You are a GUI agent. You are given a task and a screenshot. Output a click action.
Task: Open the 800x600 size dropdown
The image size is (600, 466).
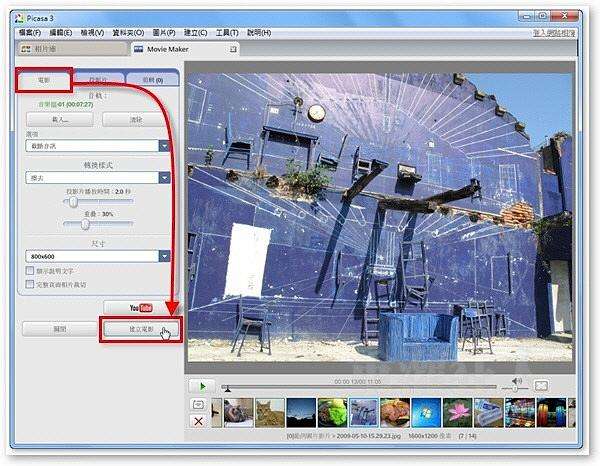[x=165, y=256]
